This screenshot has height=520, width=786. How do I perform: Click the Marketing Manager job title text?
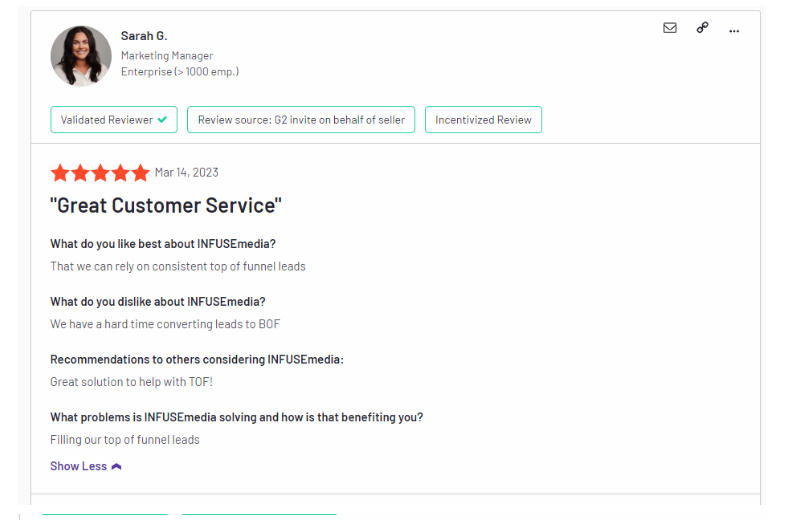pos(167,56)
